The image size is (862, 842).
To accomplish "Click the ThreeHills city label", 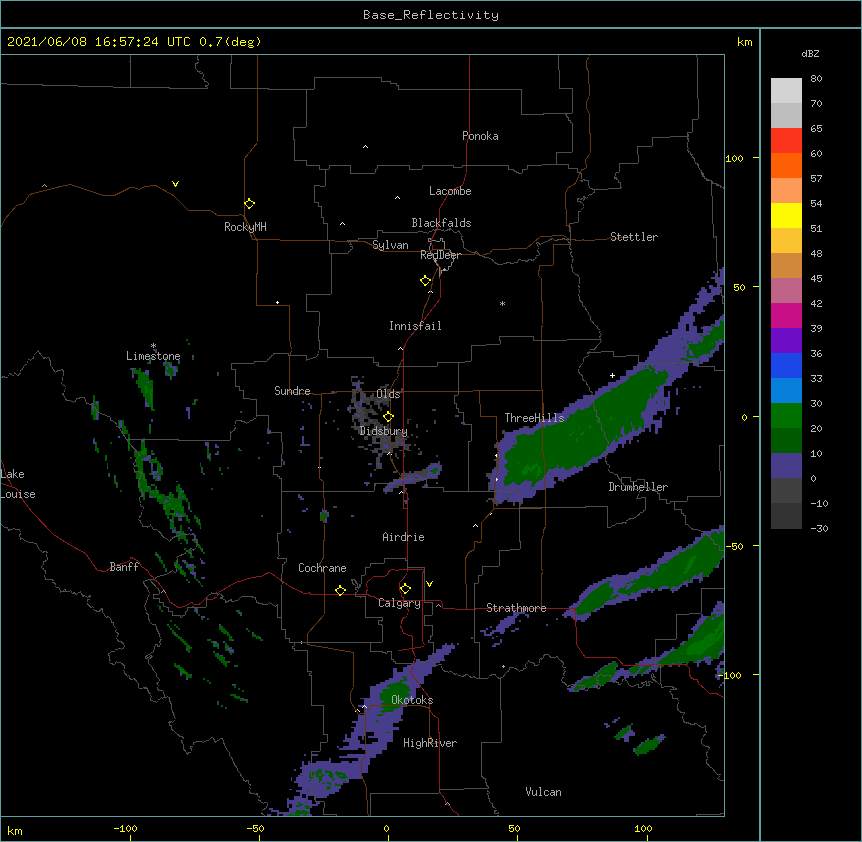I will pyautogui.click(x=534, y=418).
